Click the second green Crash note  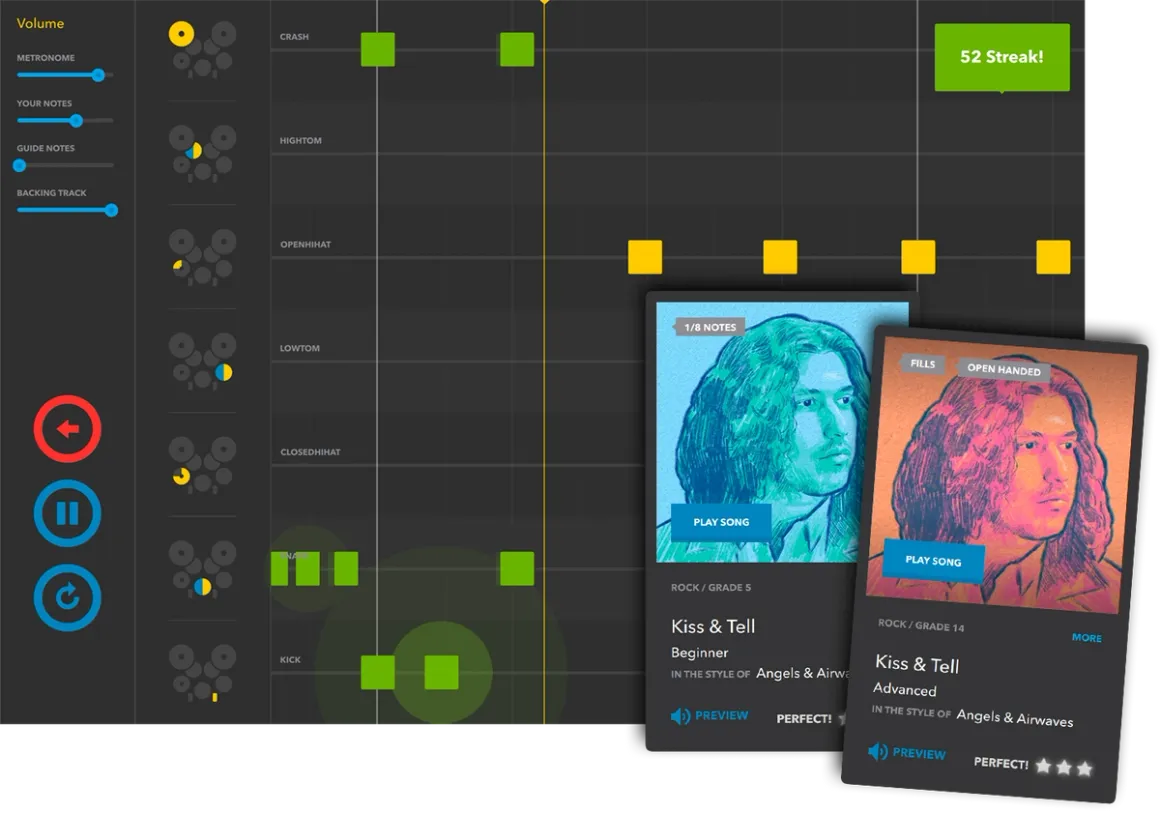pyautogui.click(x=516, y=50)
